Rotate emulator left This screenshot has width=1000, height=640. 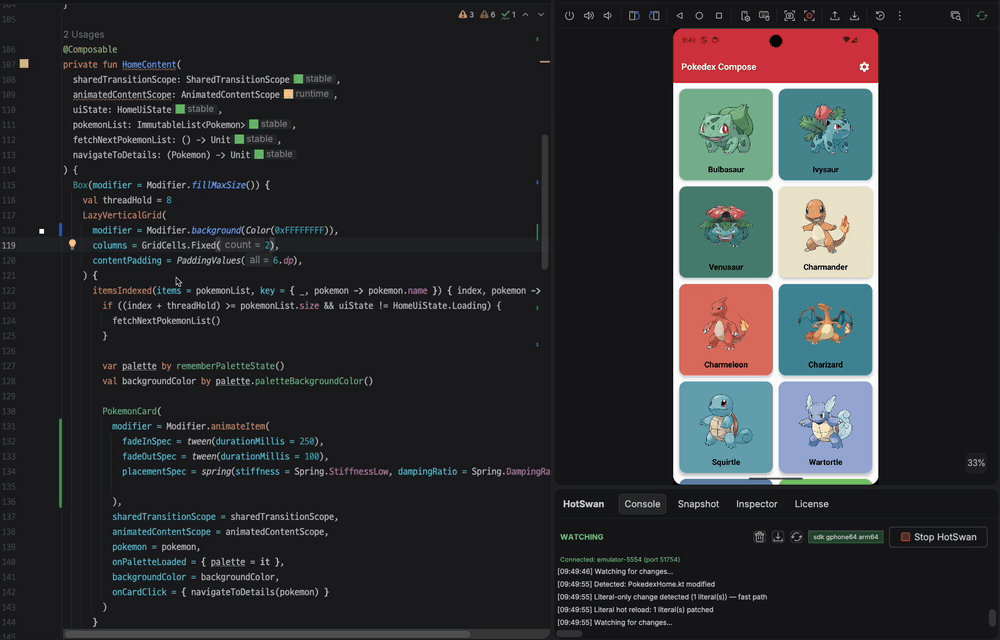tap(634, 16)
